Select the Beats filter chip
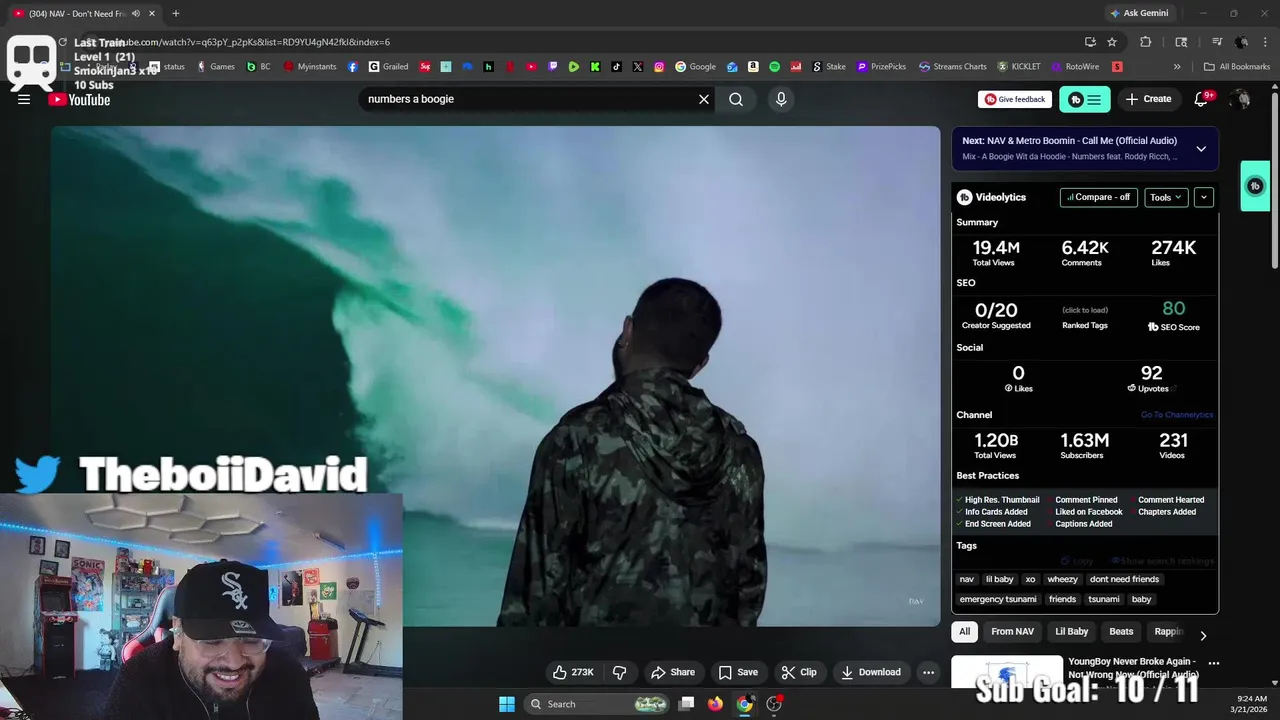 (1121, 632)
